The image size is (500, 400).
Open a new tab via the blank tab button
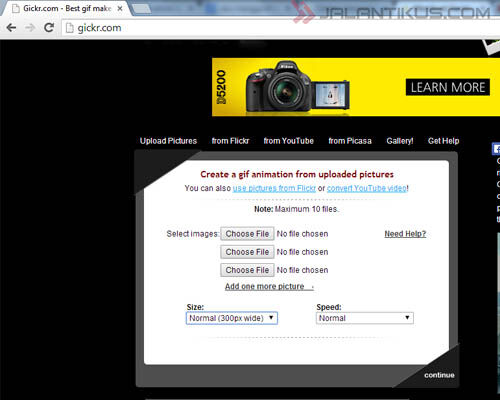click(x=141, y=9)
